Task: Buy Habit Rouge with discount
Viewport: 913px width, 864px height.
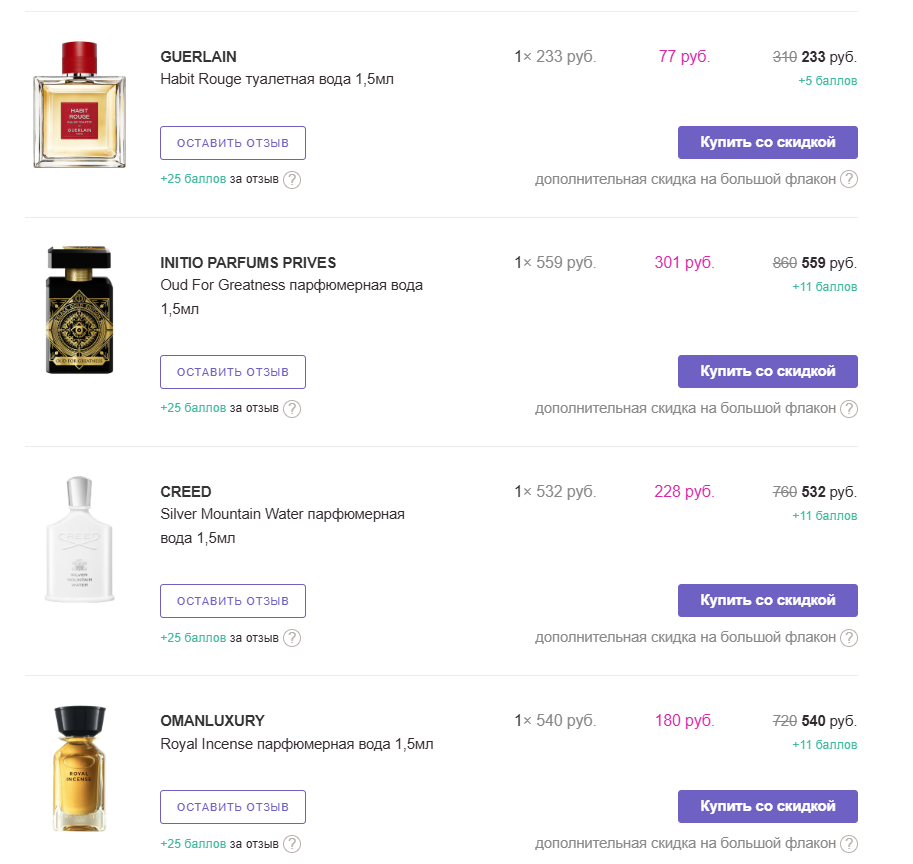Action: click(x=767, y=143)
